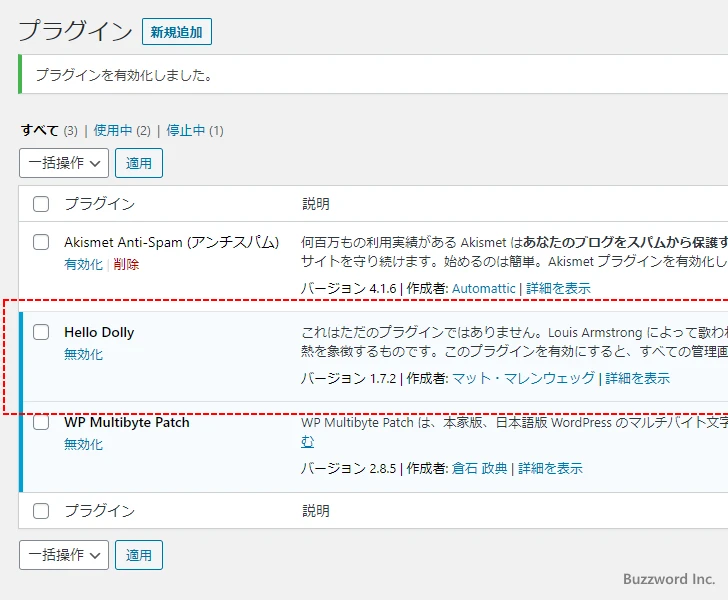
Task: Check the Hello Dolly checkbox
Action: coord(41,332)
